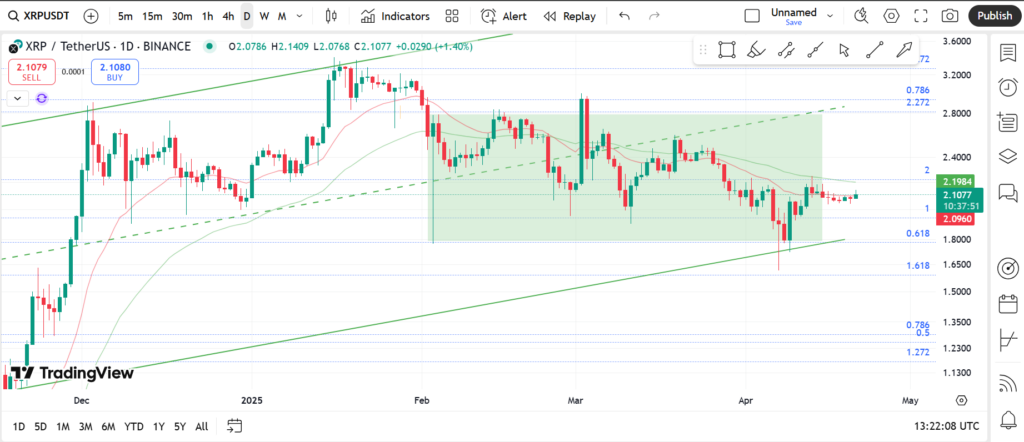
Task: Open the data window plus-list icon
Action: [x=1008, y=121]
